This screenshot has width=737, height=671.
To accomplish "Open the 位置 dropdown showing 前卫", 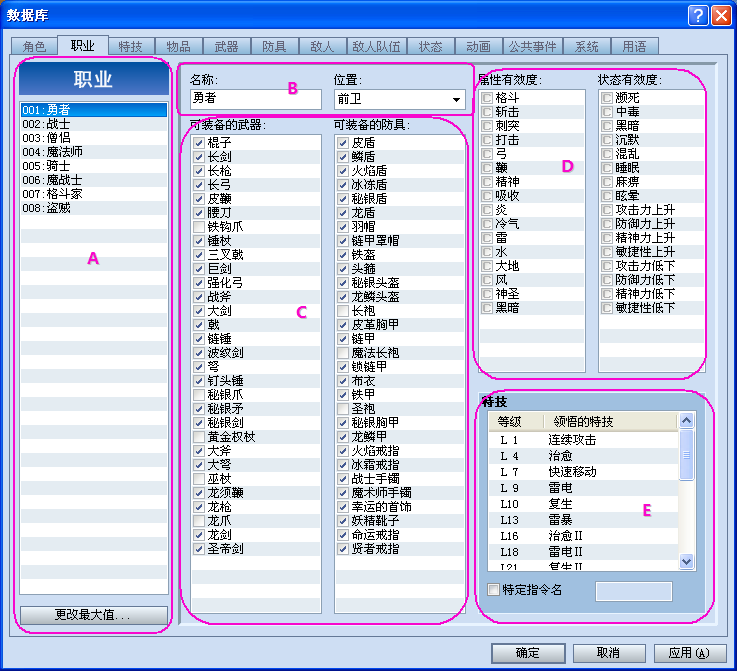I will pos(400,99).
